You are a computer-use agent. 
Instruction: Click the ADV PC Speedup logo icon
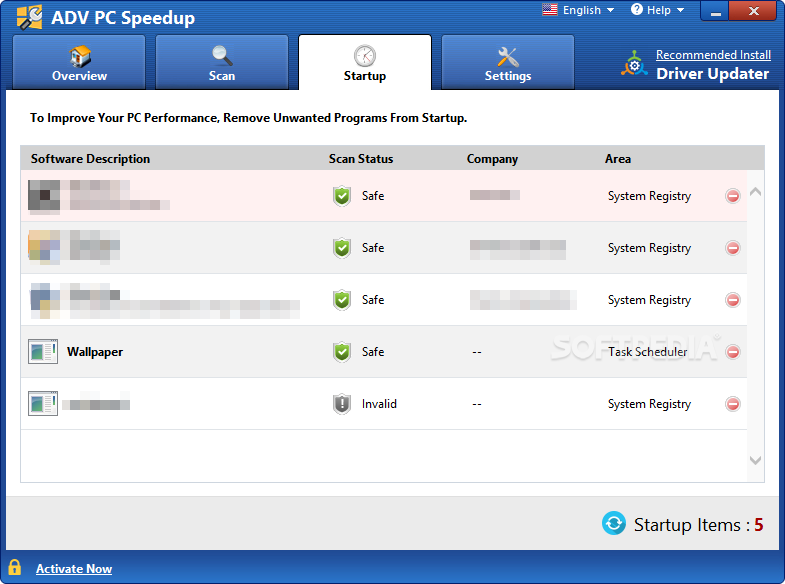29,18
